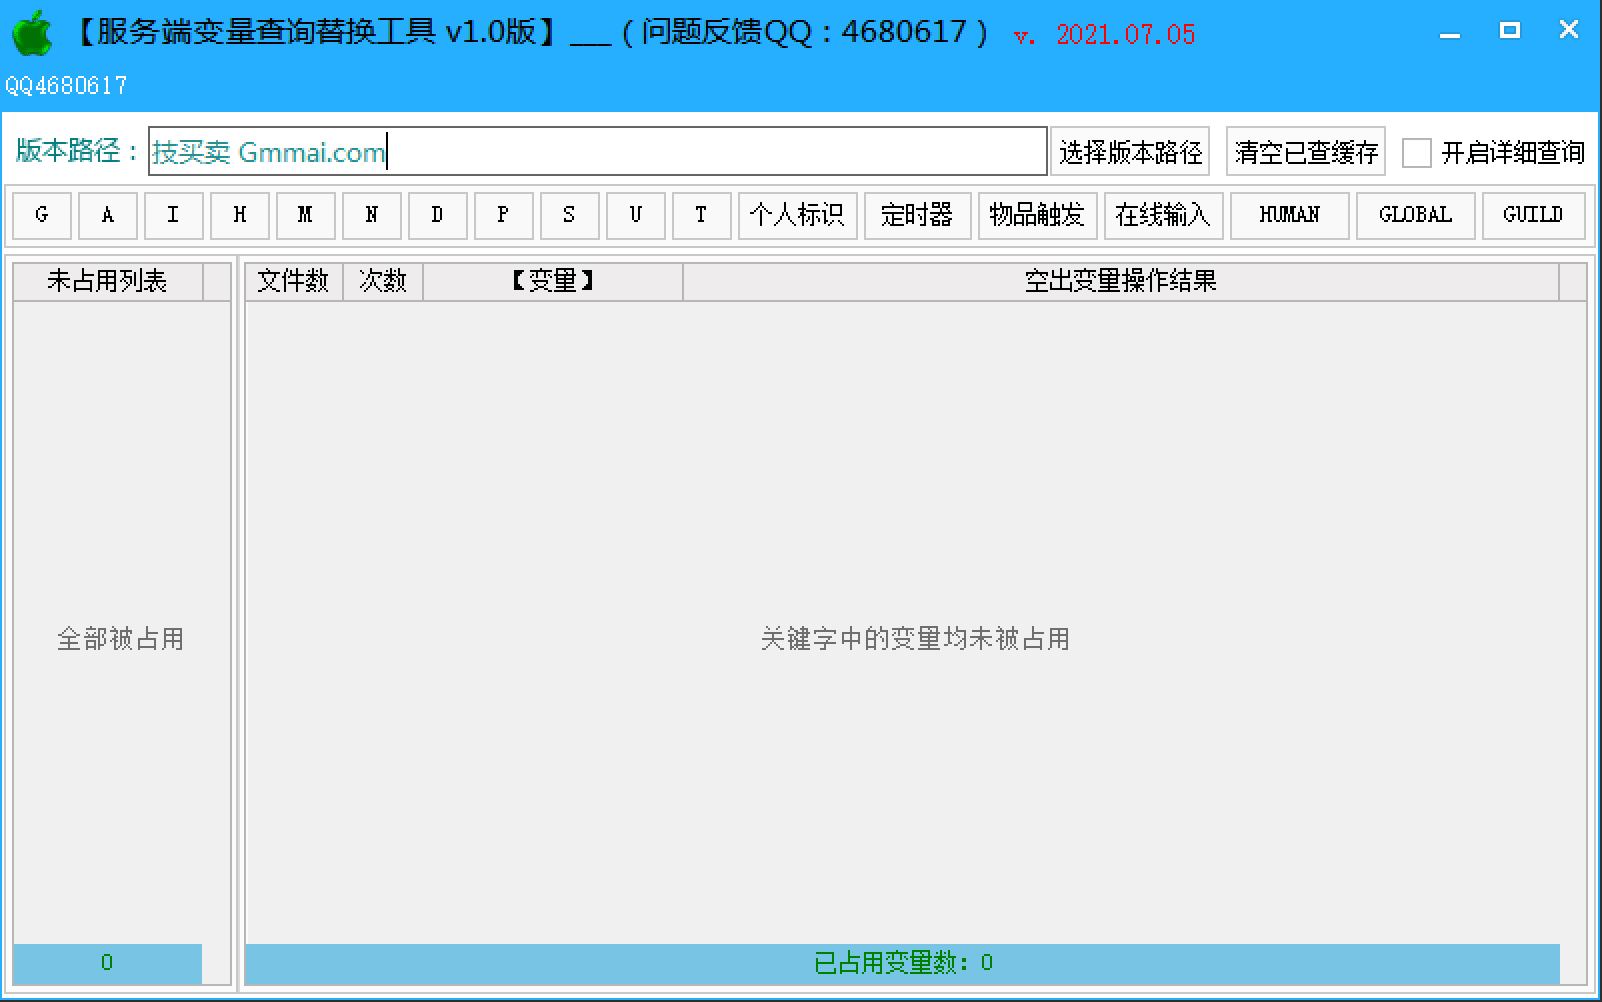
Task: Click the green apple app icon
Action: (x=32, y=33)
